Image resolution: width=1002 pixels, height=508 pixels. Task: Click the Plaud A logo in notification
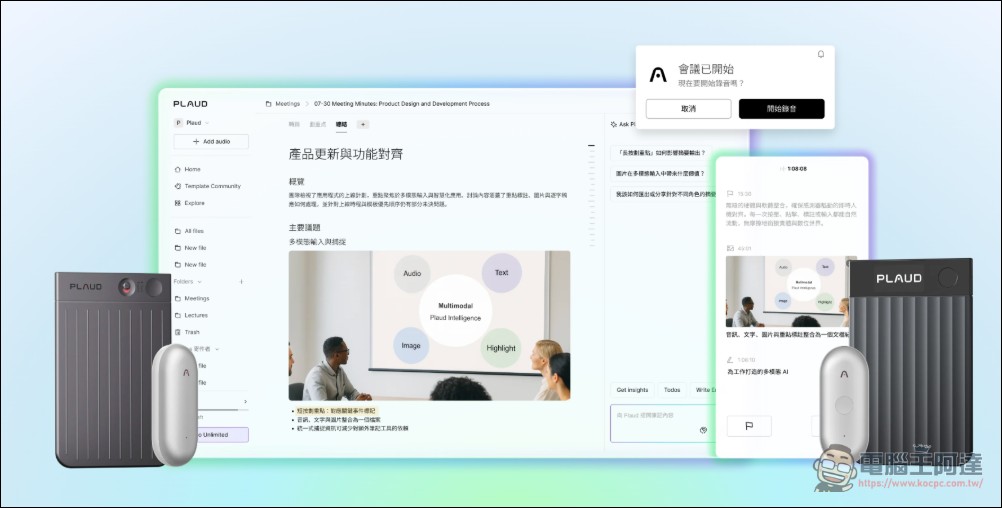pyautogui.click(x=658, y=75)
